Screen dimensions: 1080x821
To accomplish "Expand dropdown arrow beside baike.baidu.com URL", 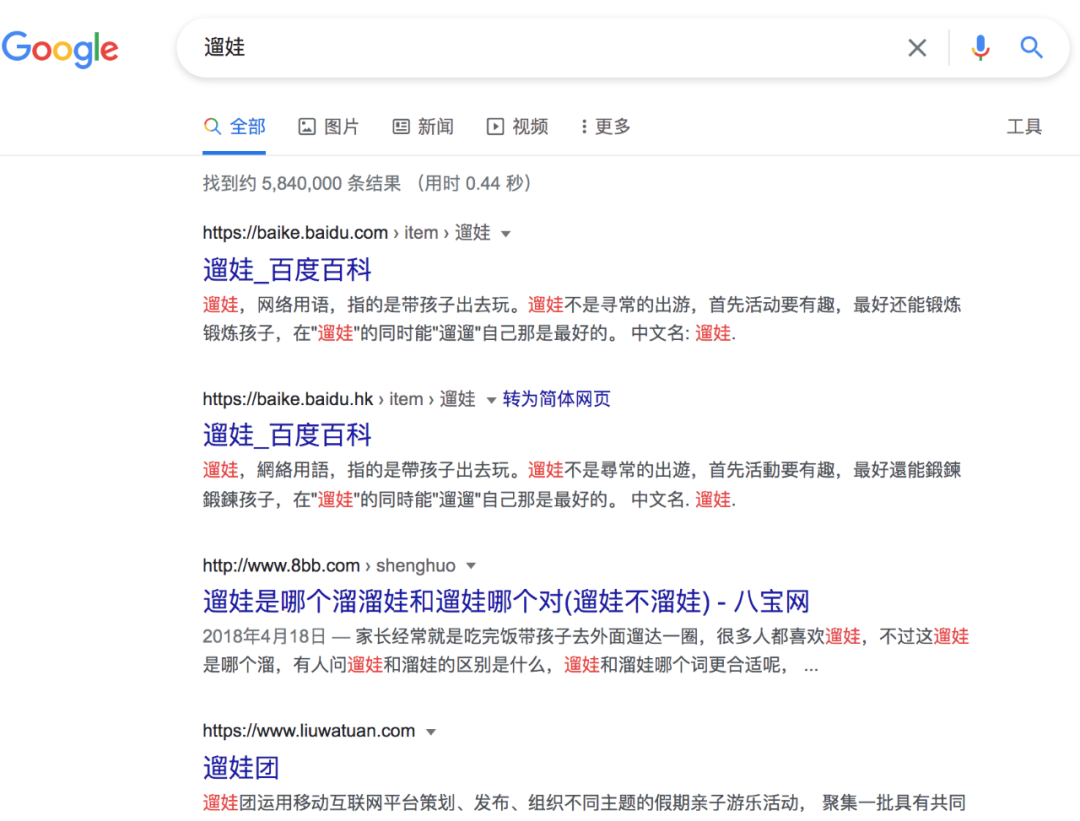I will (506, 234).
